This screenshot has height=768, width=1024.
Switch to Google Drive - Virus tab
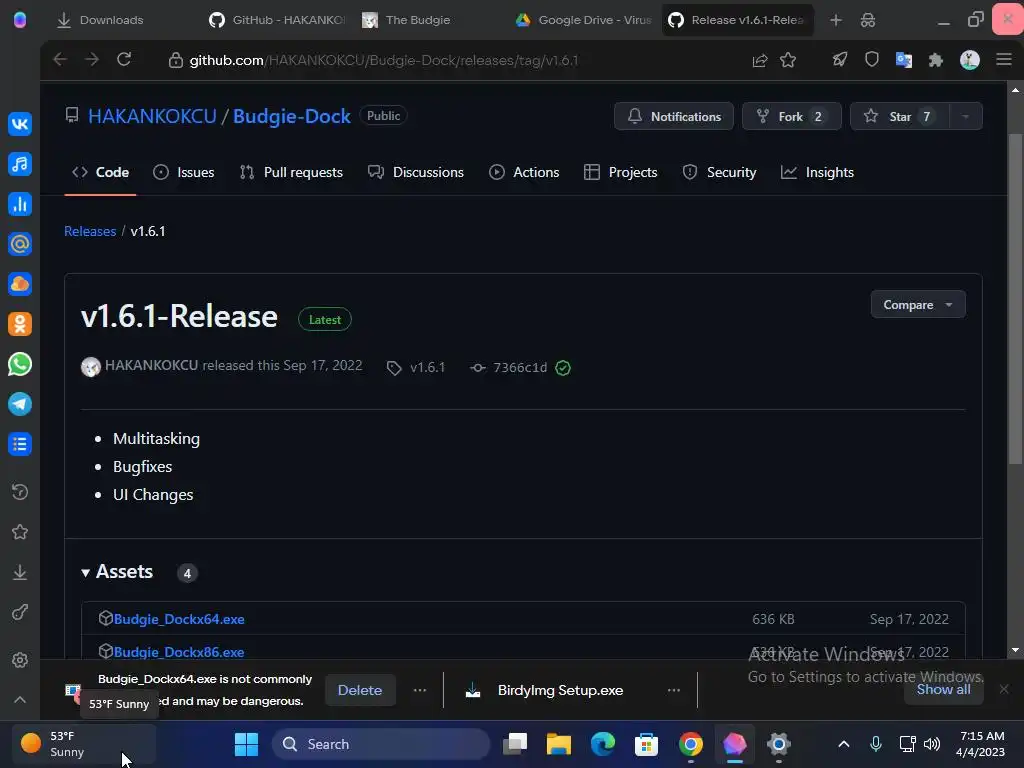(583, 20)
